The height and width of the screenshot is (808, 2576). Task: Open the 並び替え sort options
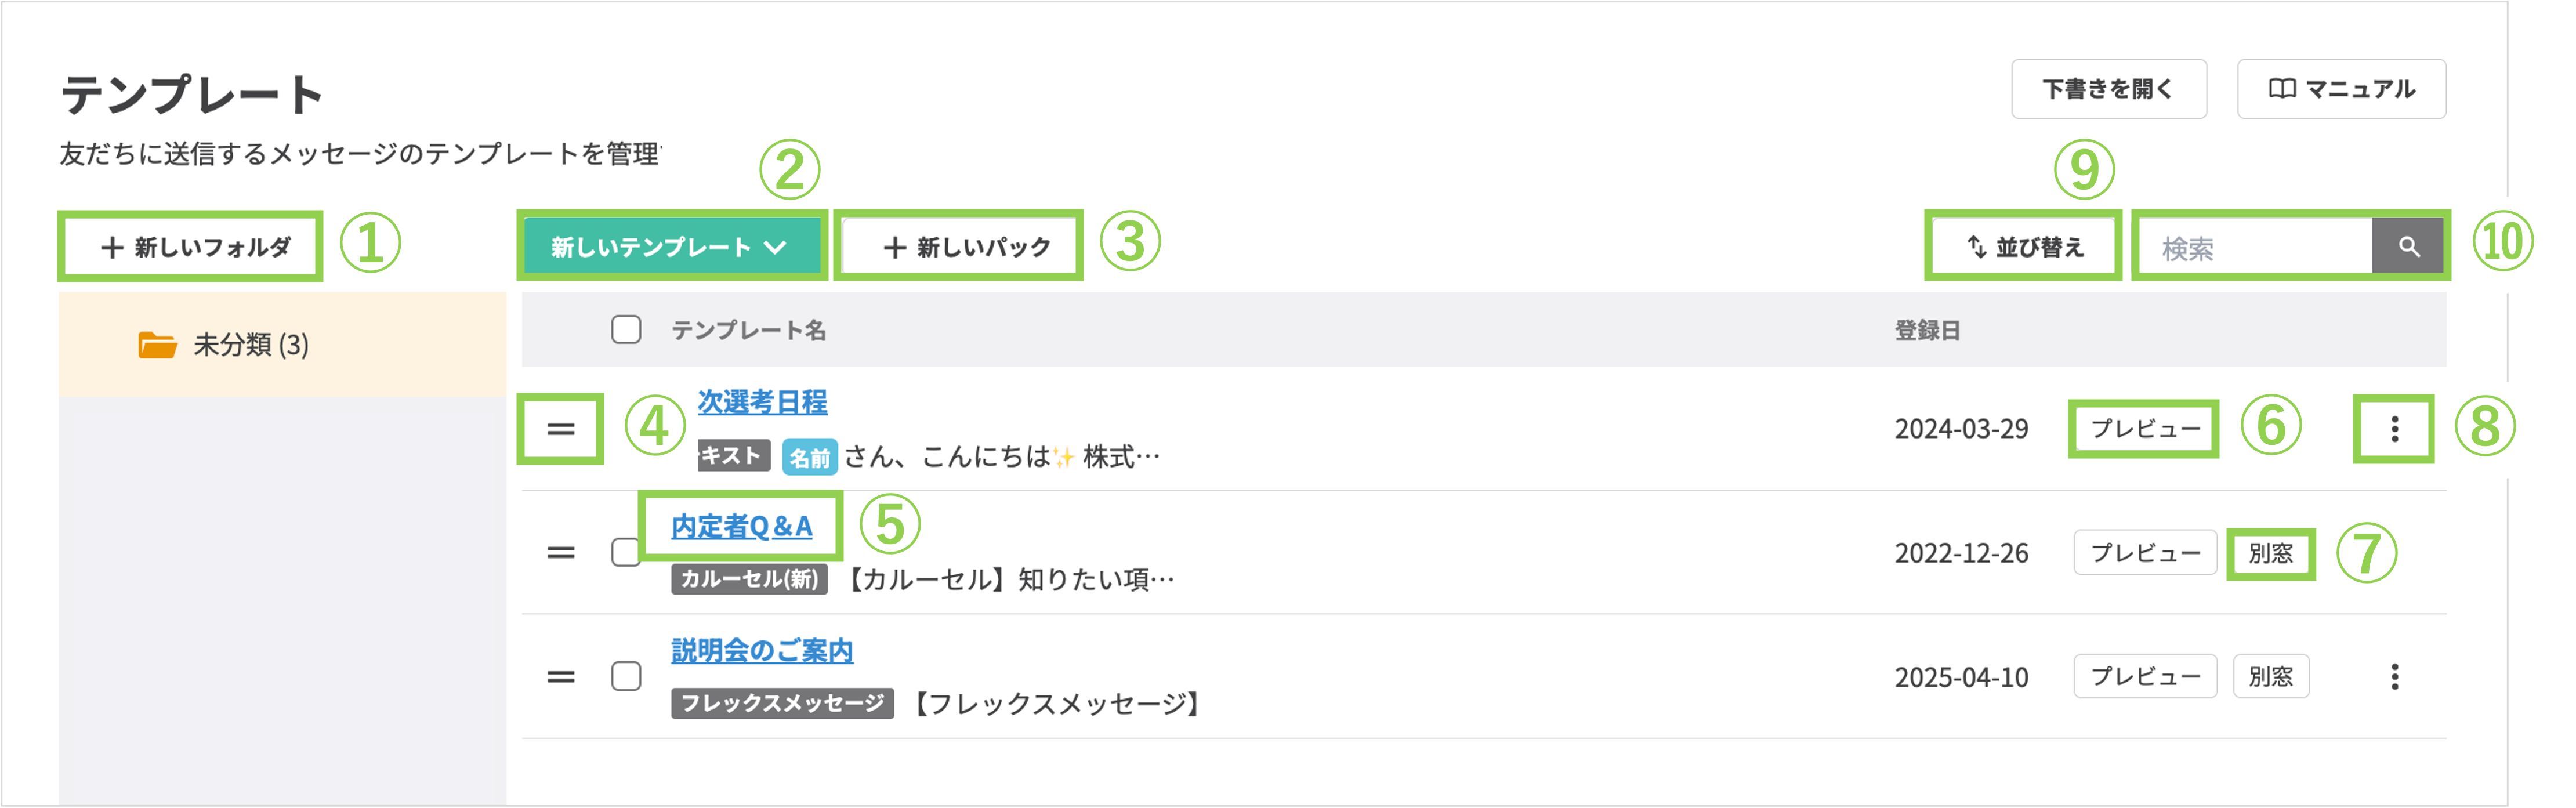pyautogui.click(x=2025, y=246)
